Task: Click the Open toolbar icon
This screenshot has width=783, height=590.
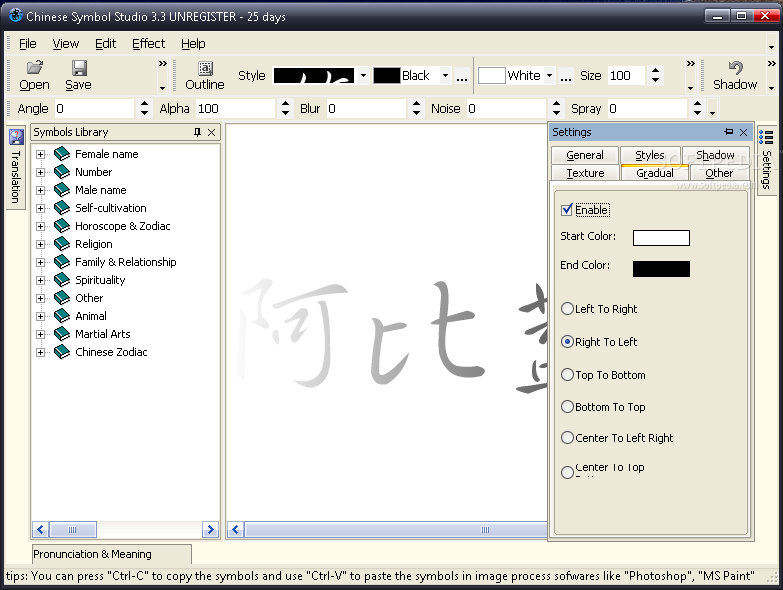Action: coord(34,68)
